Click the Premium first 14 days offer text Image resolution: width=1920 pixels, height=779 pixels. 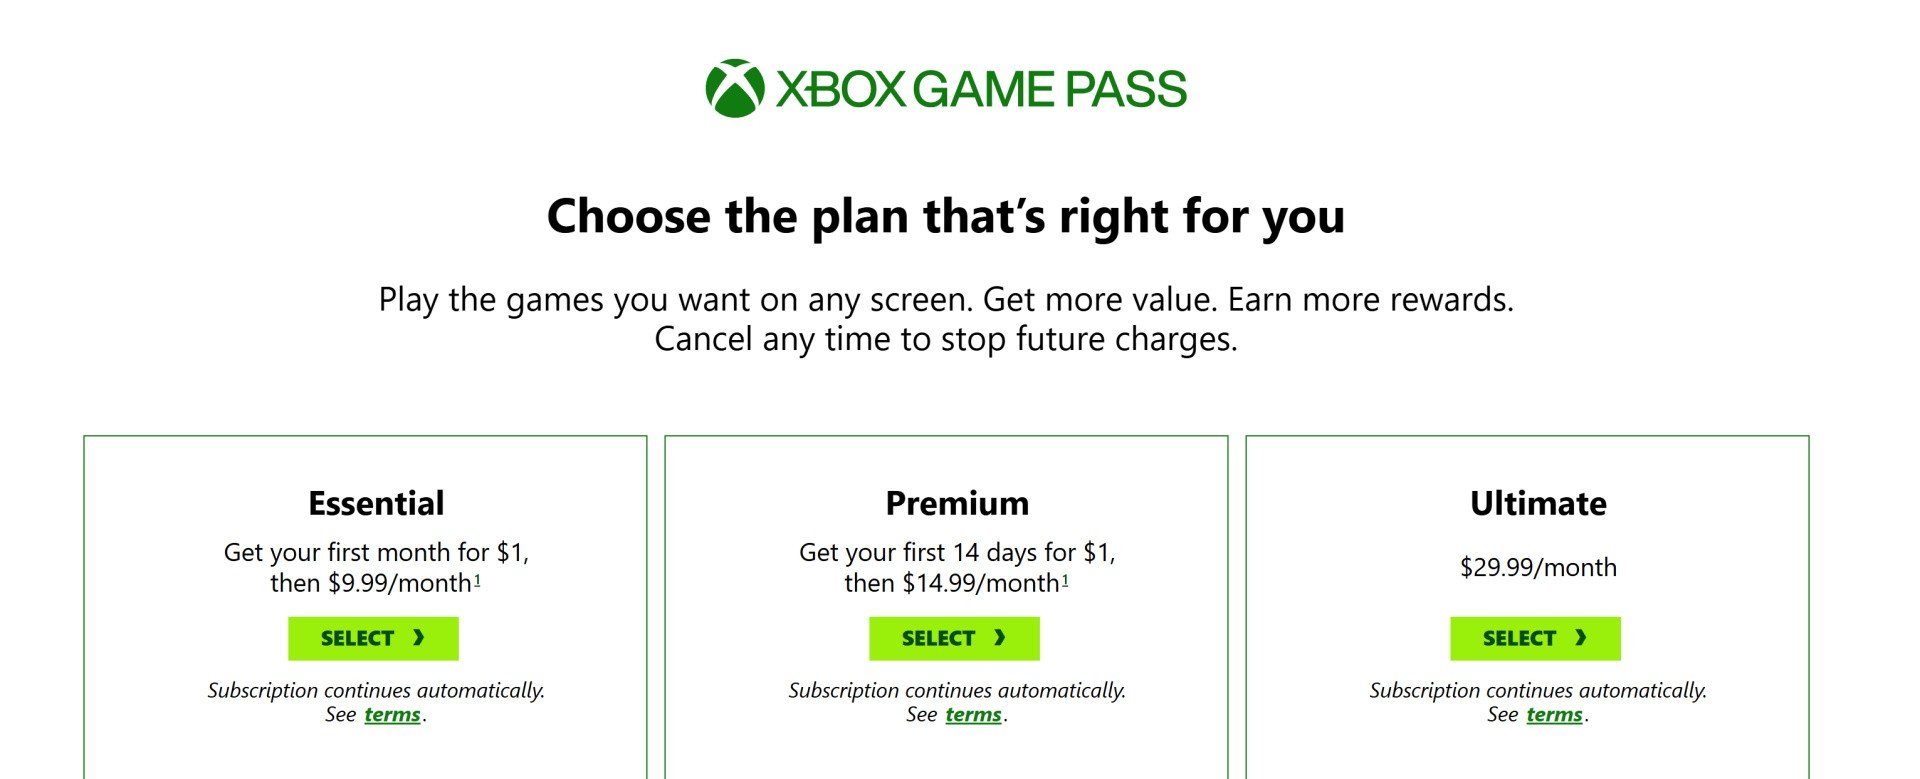pos(957,552)
